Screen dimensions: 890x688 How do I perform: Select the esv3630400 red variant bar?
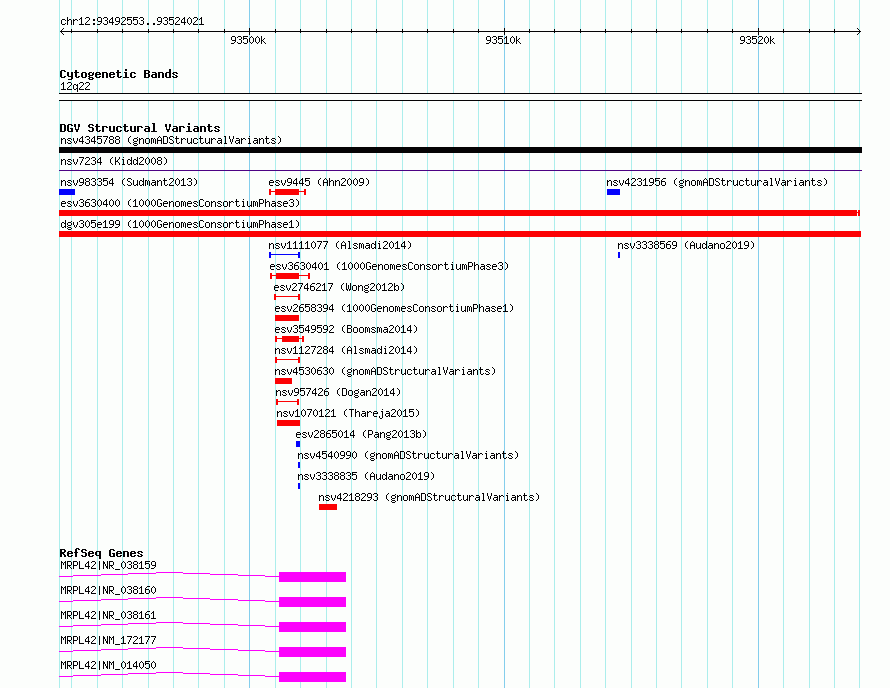tap(459, 213)
